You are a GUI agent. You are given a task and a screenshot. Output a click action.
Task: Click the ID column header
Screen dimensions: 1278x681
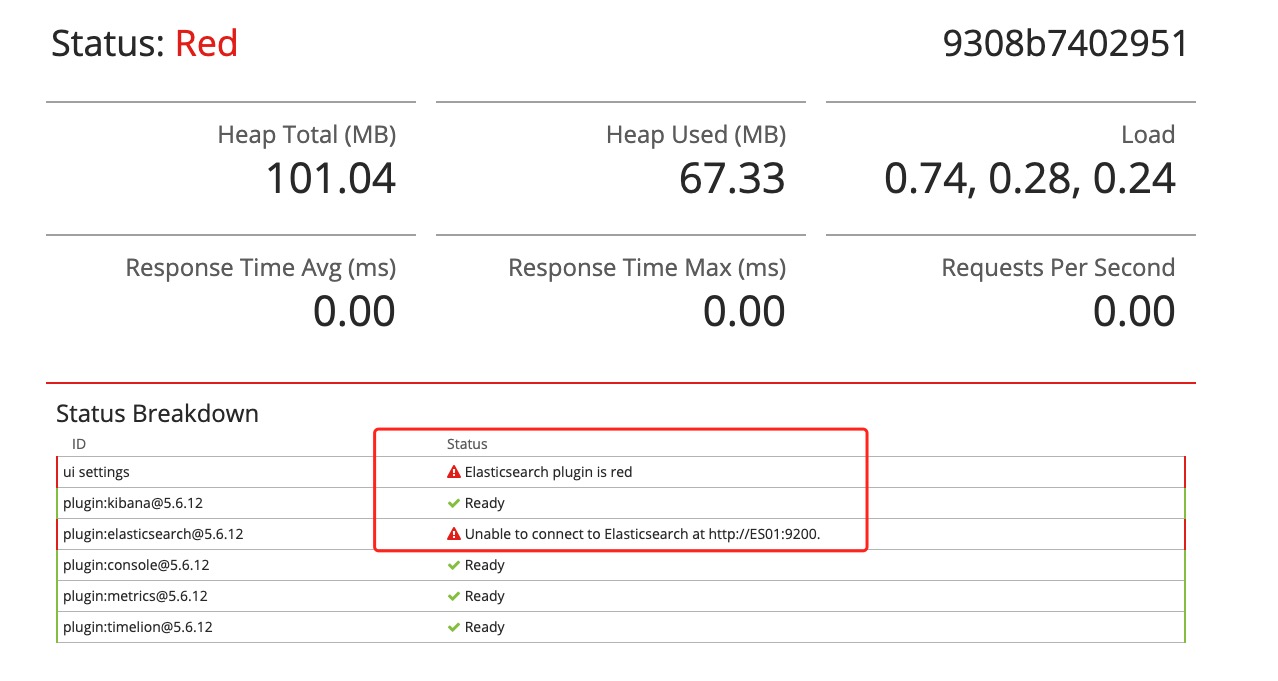point(78,443)
